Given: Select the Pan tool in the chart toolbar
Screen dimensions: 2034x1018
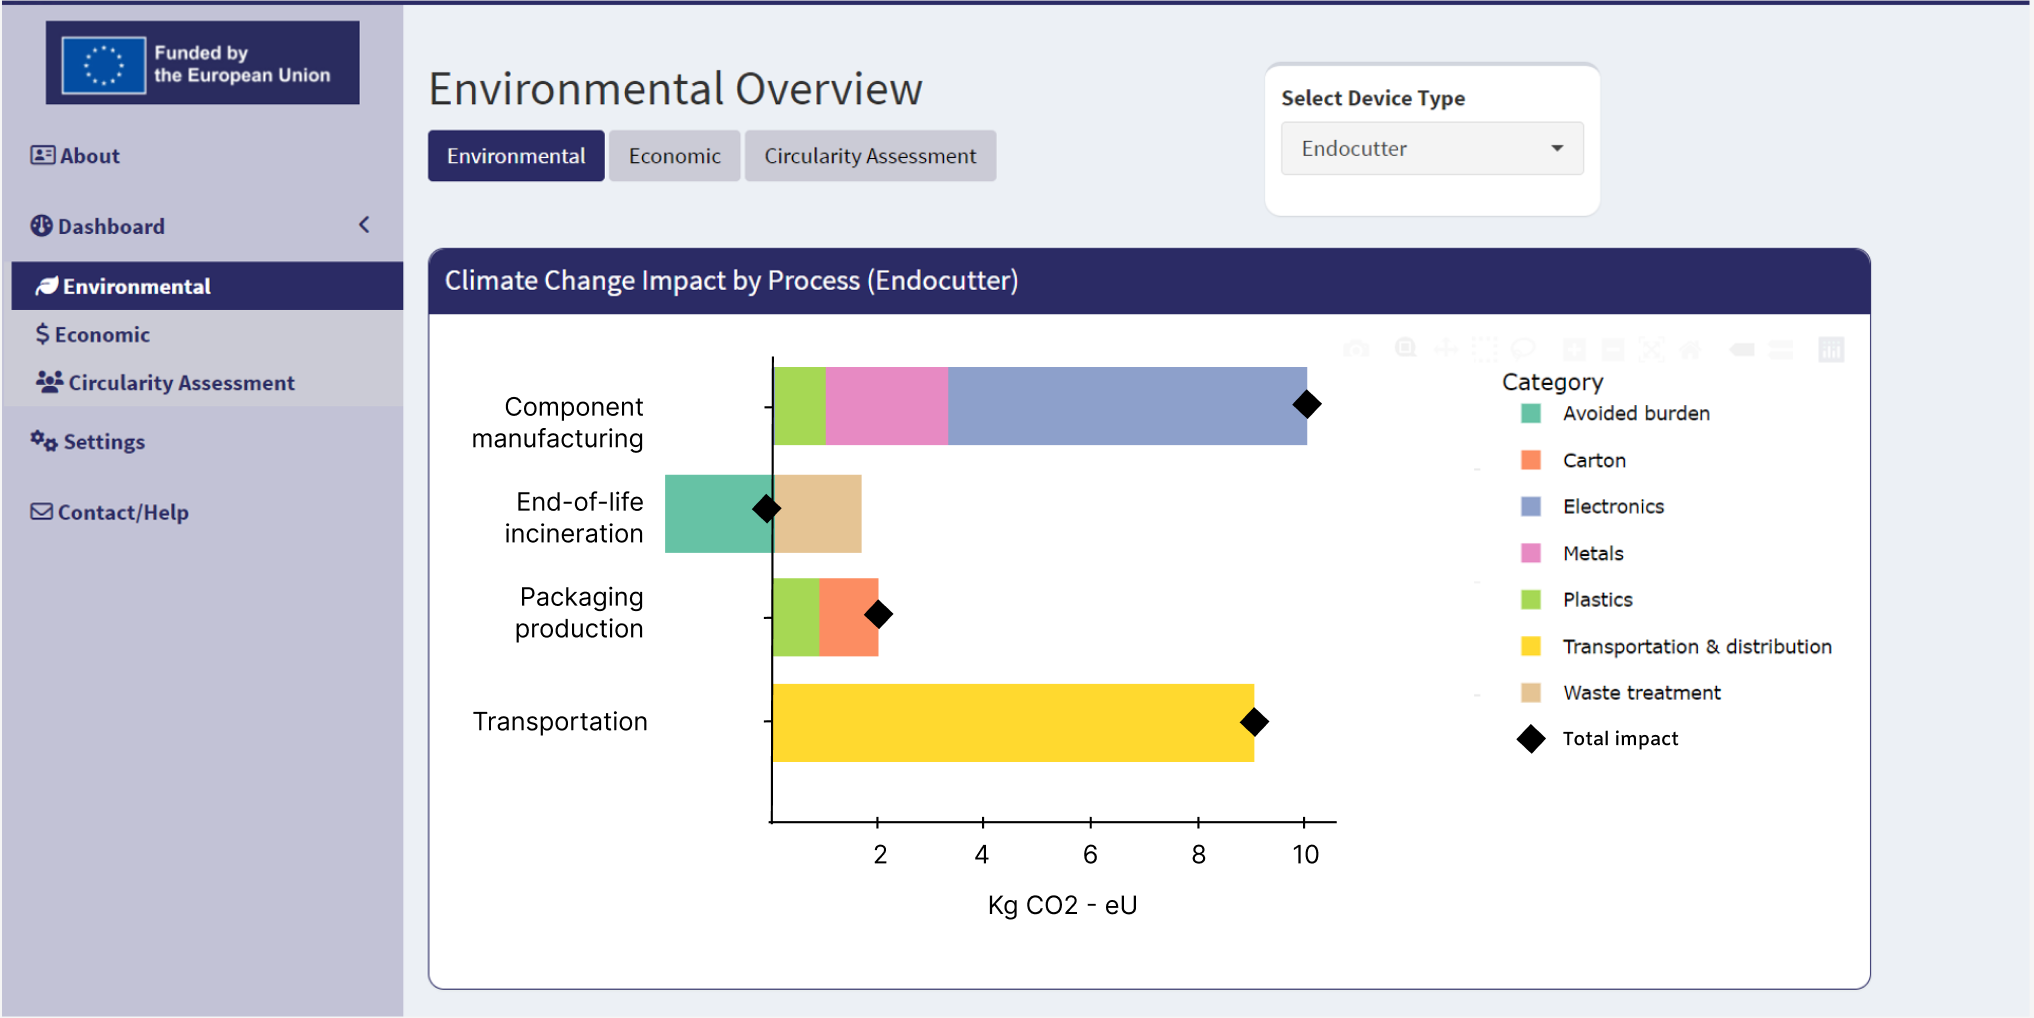Looking at the screenshot, I should pos(1446,349).
